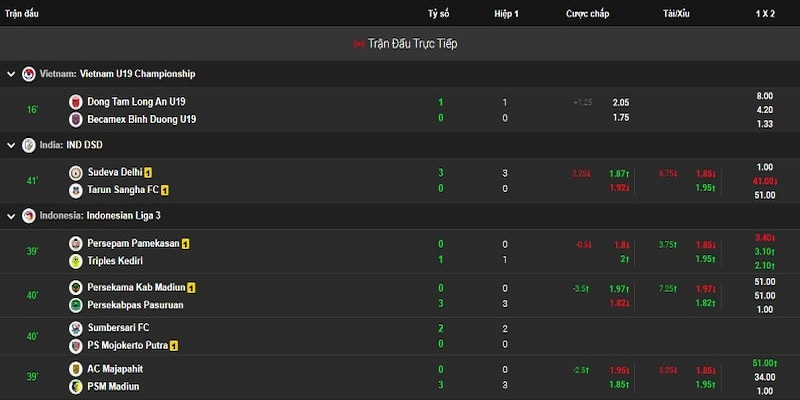Click the Tỷ số column header
This screenshot has width=800, height=400.
coord(439,14)
